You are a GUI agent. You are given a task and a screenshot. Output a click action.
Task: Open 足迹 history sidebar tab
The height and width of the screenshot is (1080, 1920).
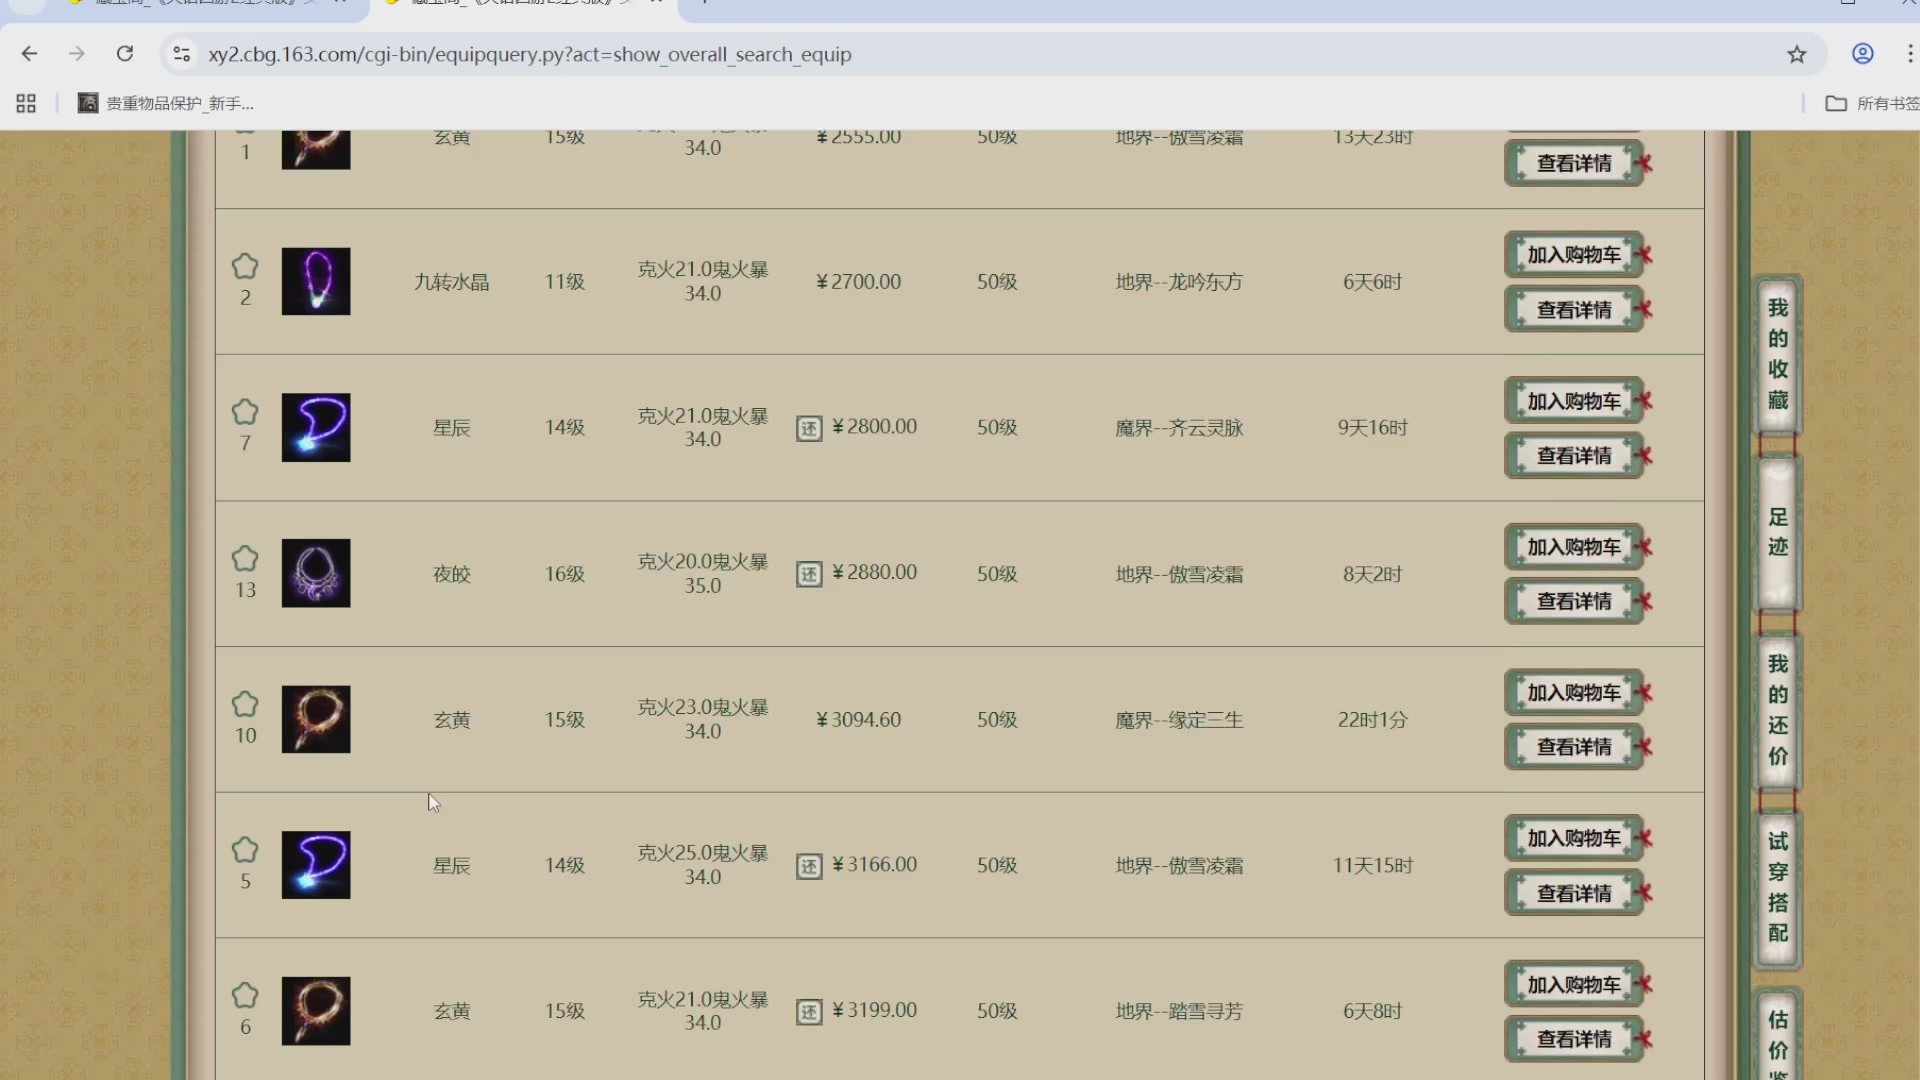pos(1777,532)
